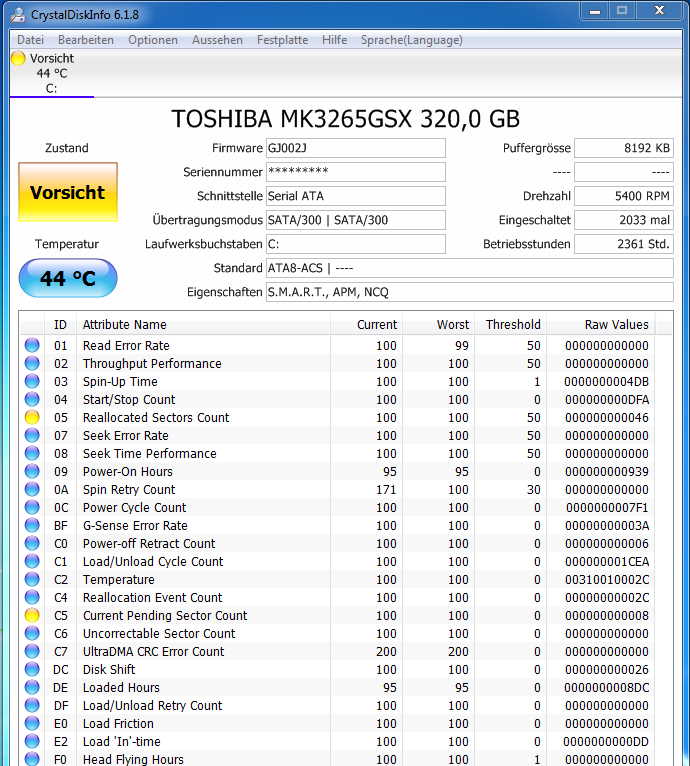Click the Current column header
This screenshot has height=766, width=690.
pyautogui.click(x=367, y=324)
